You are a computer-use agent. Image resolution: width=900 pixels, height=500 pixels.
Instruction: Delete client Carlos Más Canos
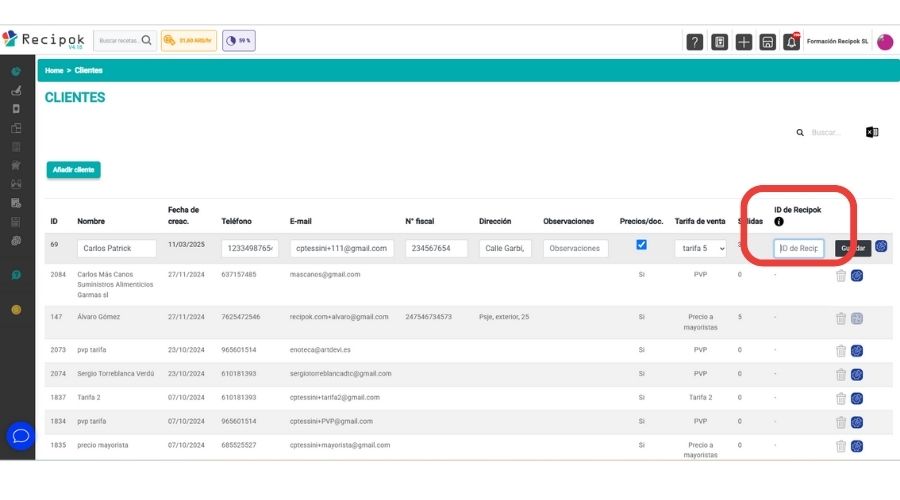(841, 276)
